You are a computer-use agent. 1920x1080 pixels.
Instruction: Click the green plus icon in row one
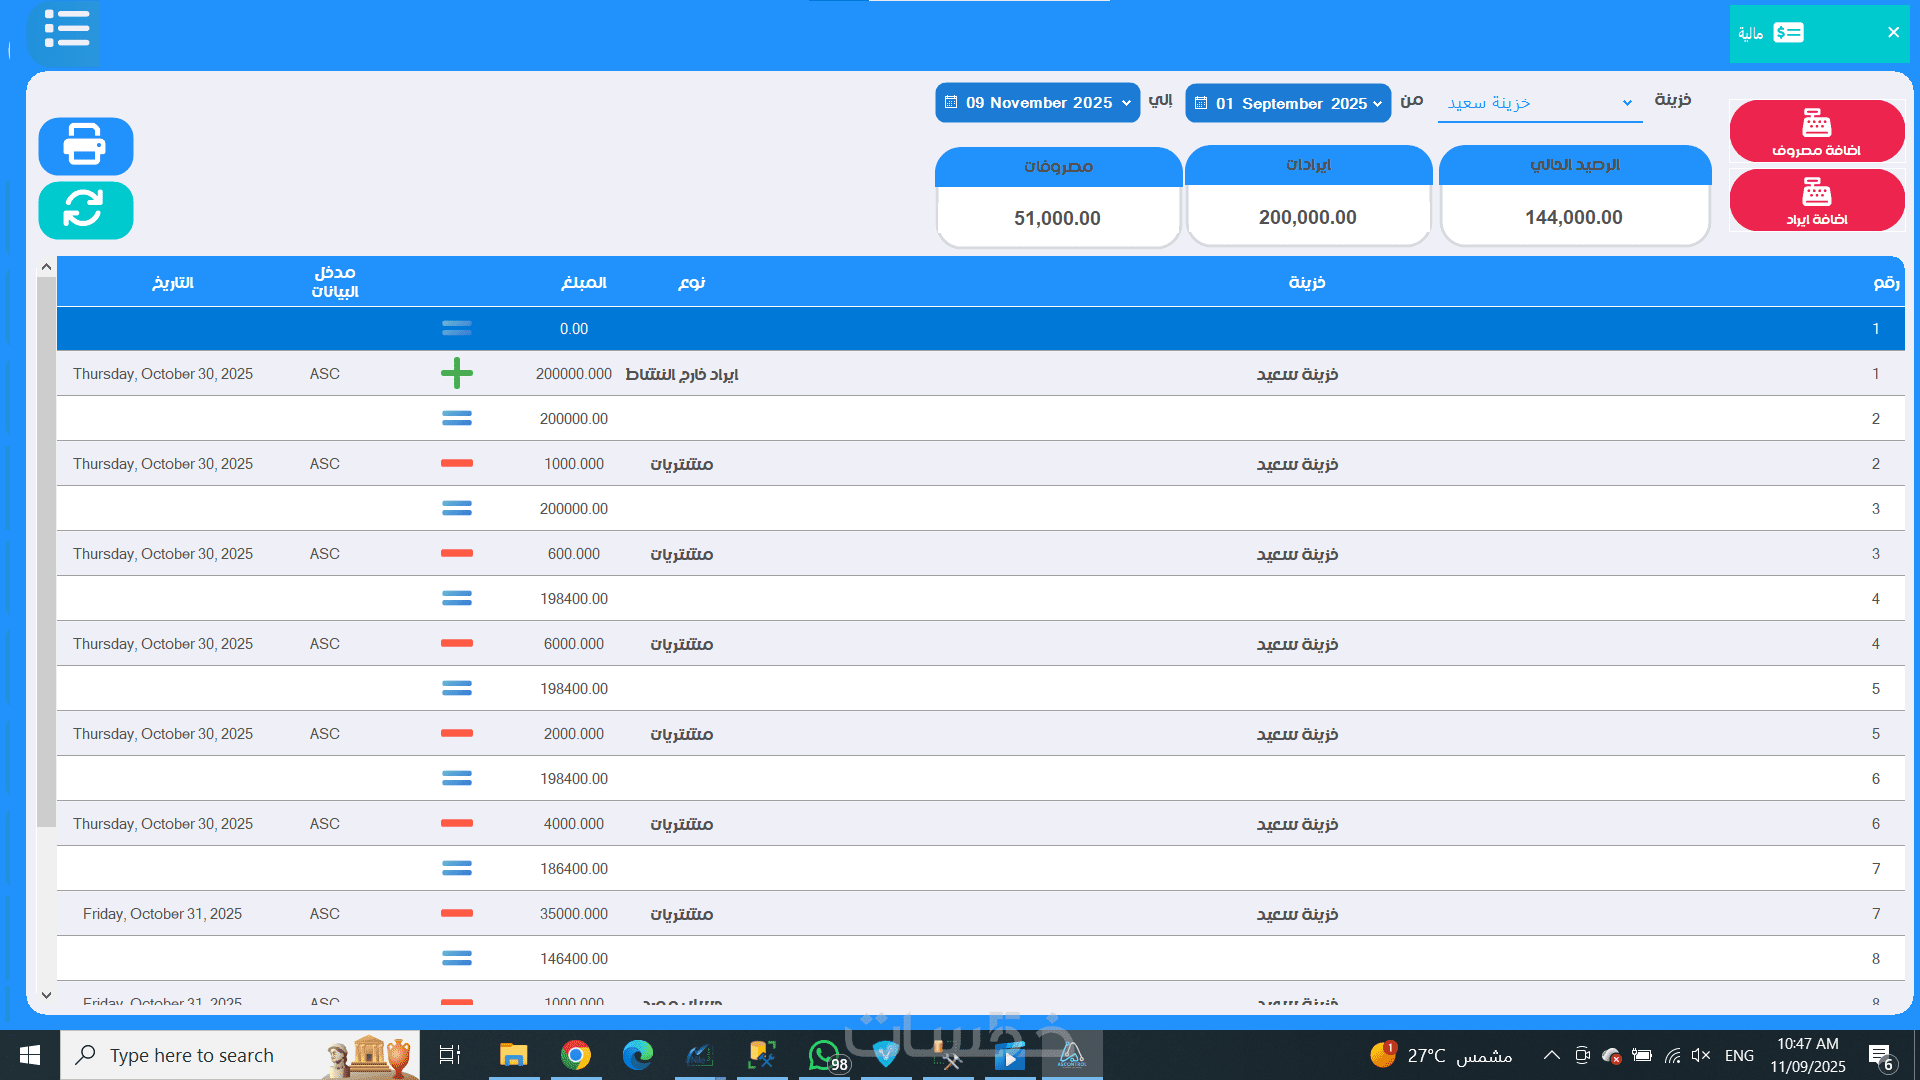click(456, 374)
